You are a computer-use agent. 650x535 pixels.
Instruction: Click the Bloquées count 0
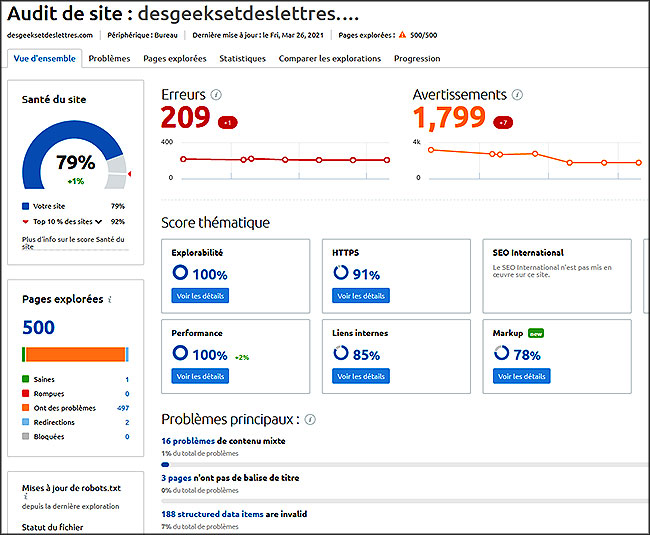(x=127, y=436)
